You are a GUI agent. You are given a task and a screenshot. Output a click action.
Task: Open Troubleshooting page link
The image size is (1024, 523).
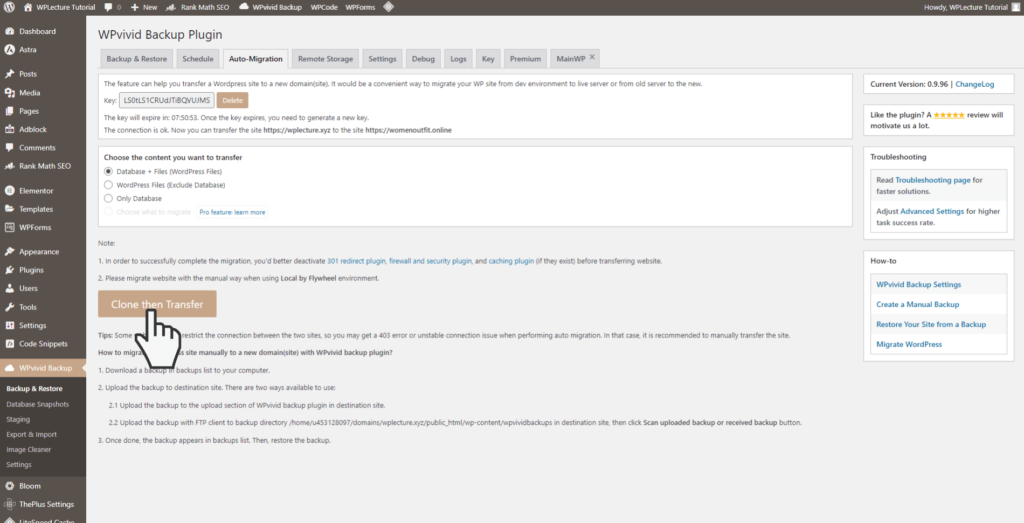pyautogui.click(x=933, y=180)
